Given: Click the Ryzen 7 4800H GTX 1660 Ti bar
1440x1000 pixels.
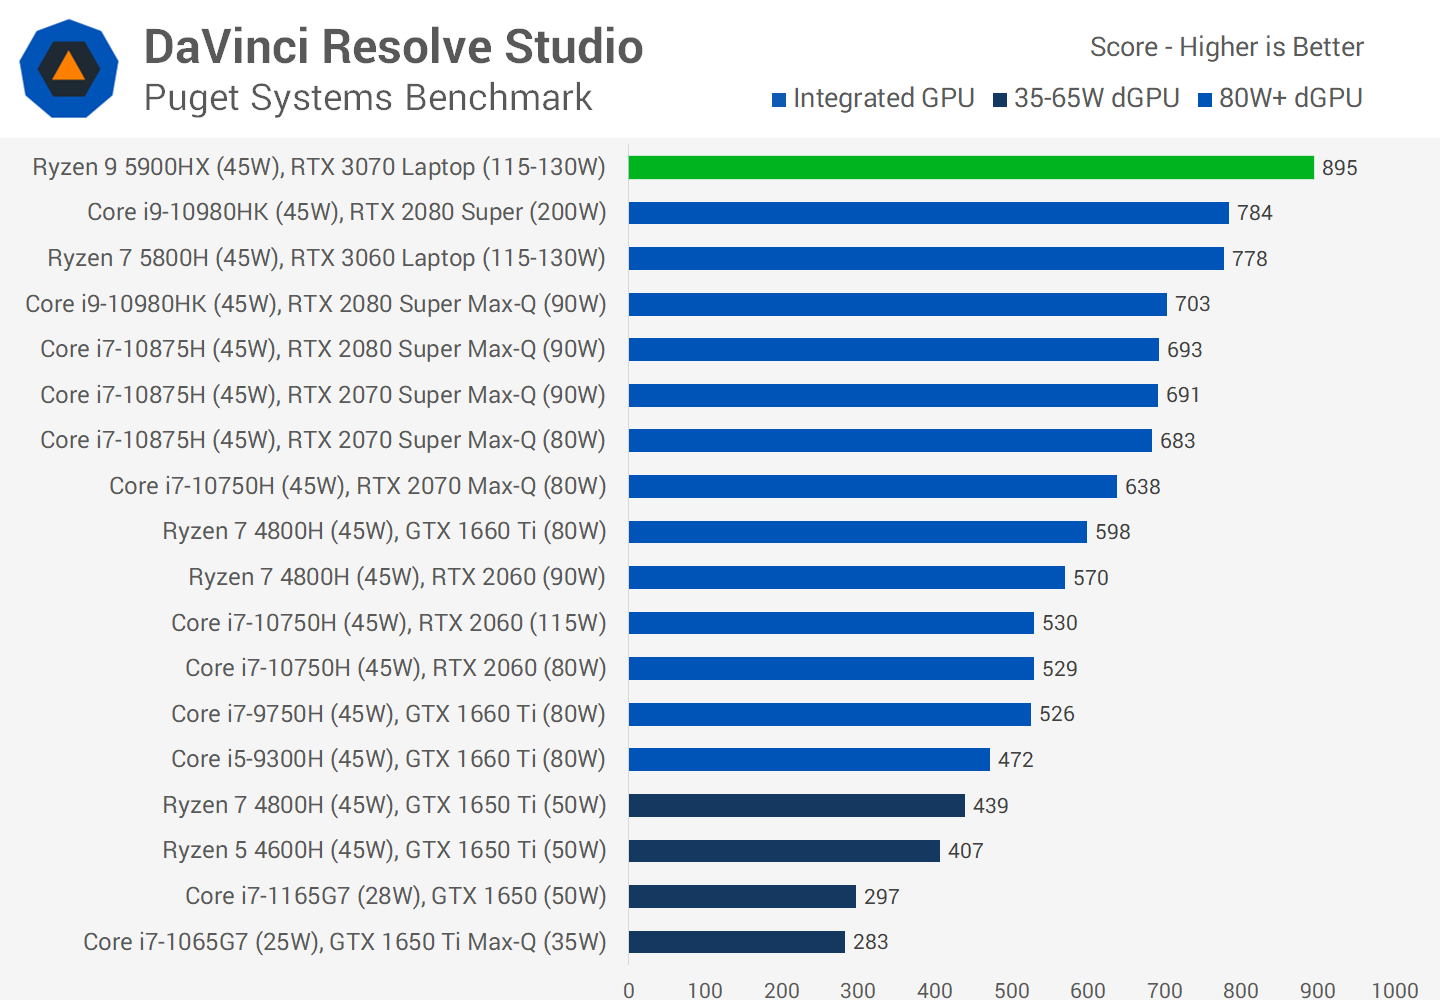Looking at the screenshot, I should [x=857, y=532].
